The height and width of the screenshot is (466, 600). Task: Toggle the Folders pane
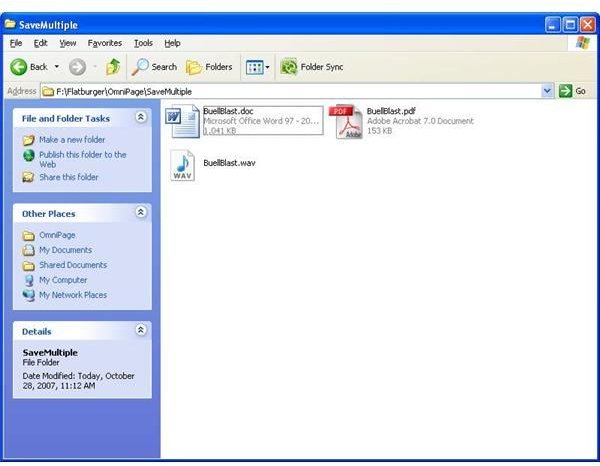[x=209, y=67]
